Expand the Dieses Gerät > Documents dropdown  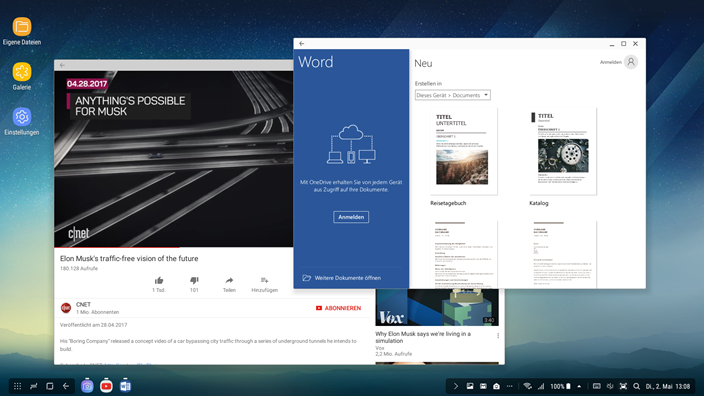(453, 95)
